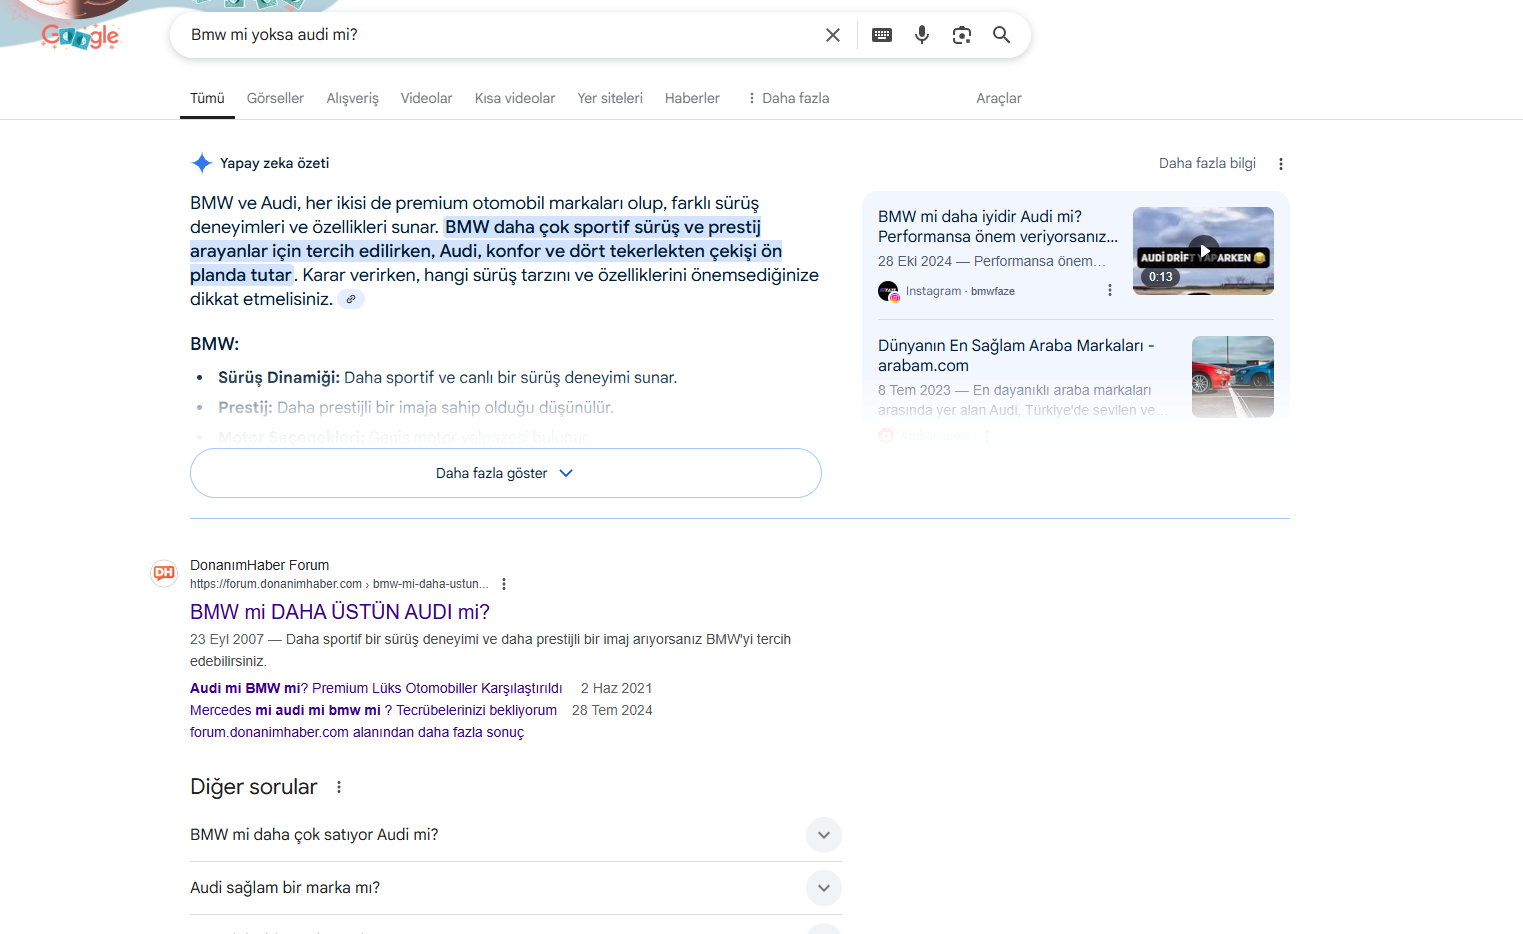View the Haberler tab
The width and height of the screenshot is (1523, 934).
692,98
